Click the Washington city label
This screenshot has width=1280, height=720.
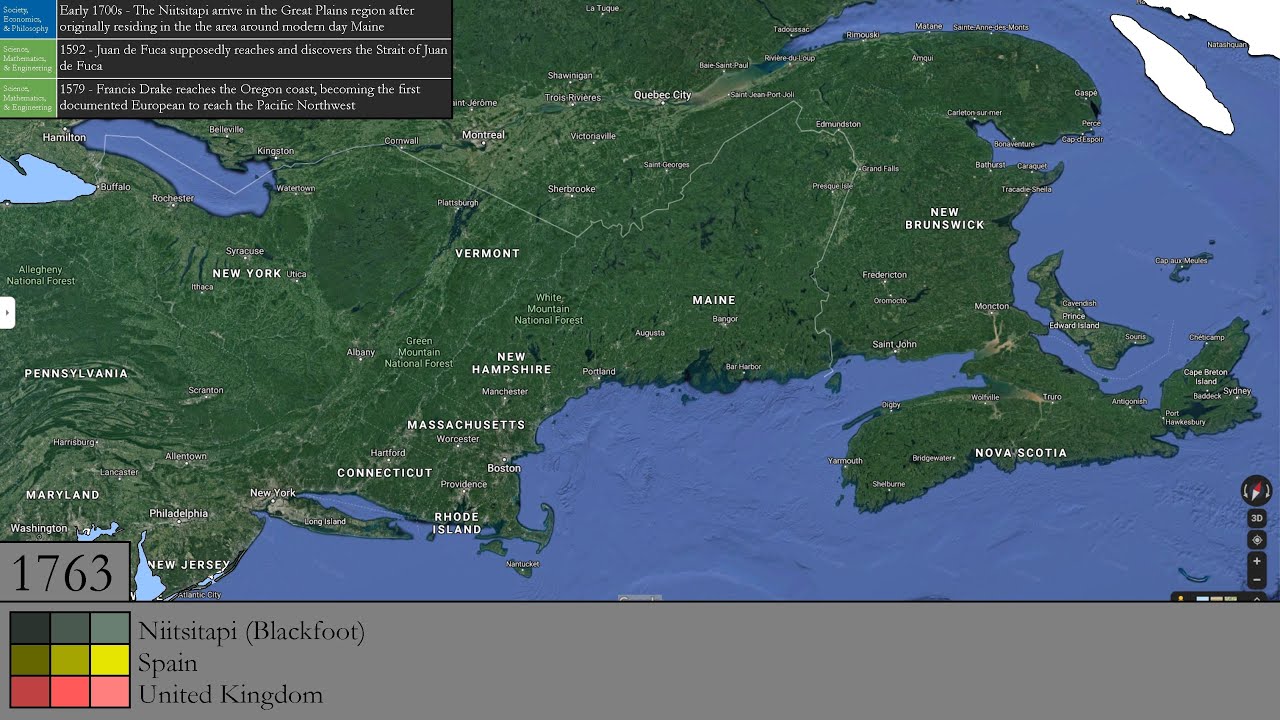[39, 528]
